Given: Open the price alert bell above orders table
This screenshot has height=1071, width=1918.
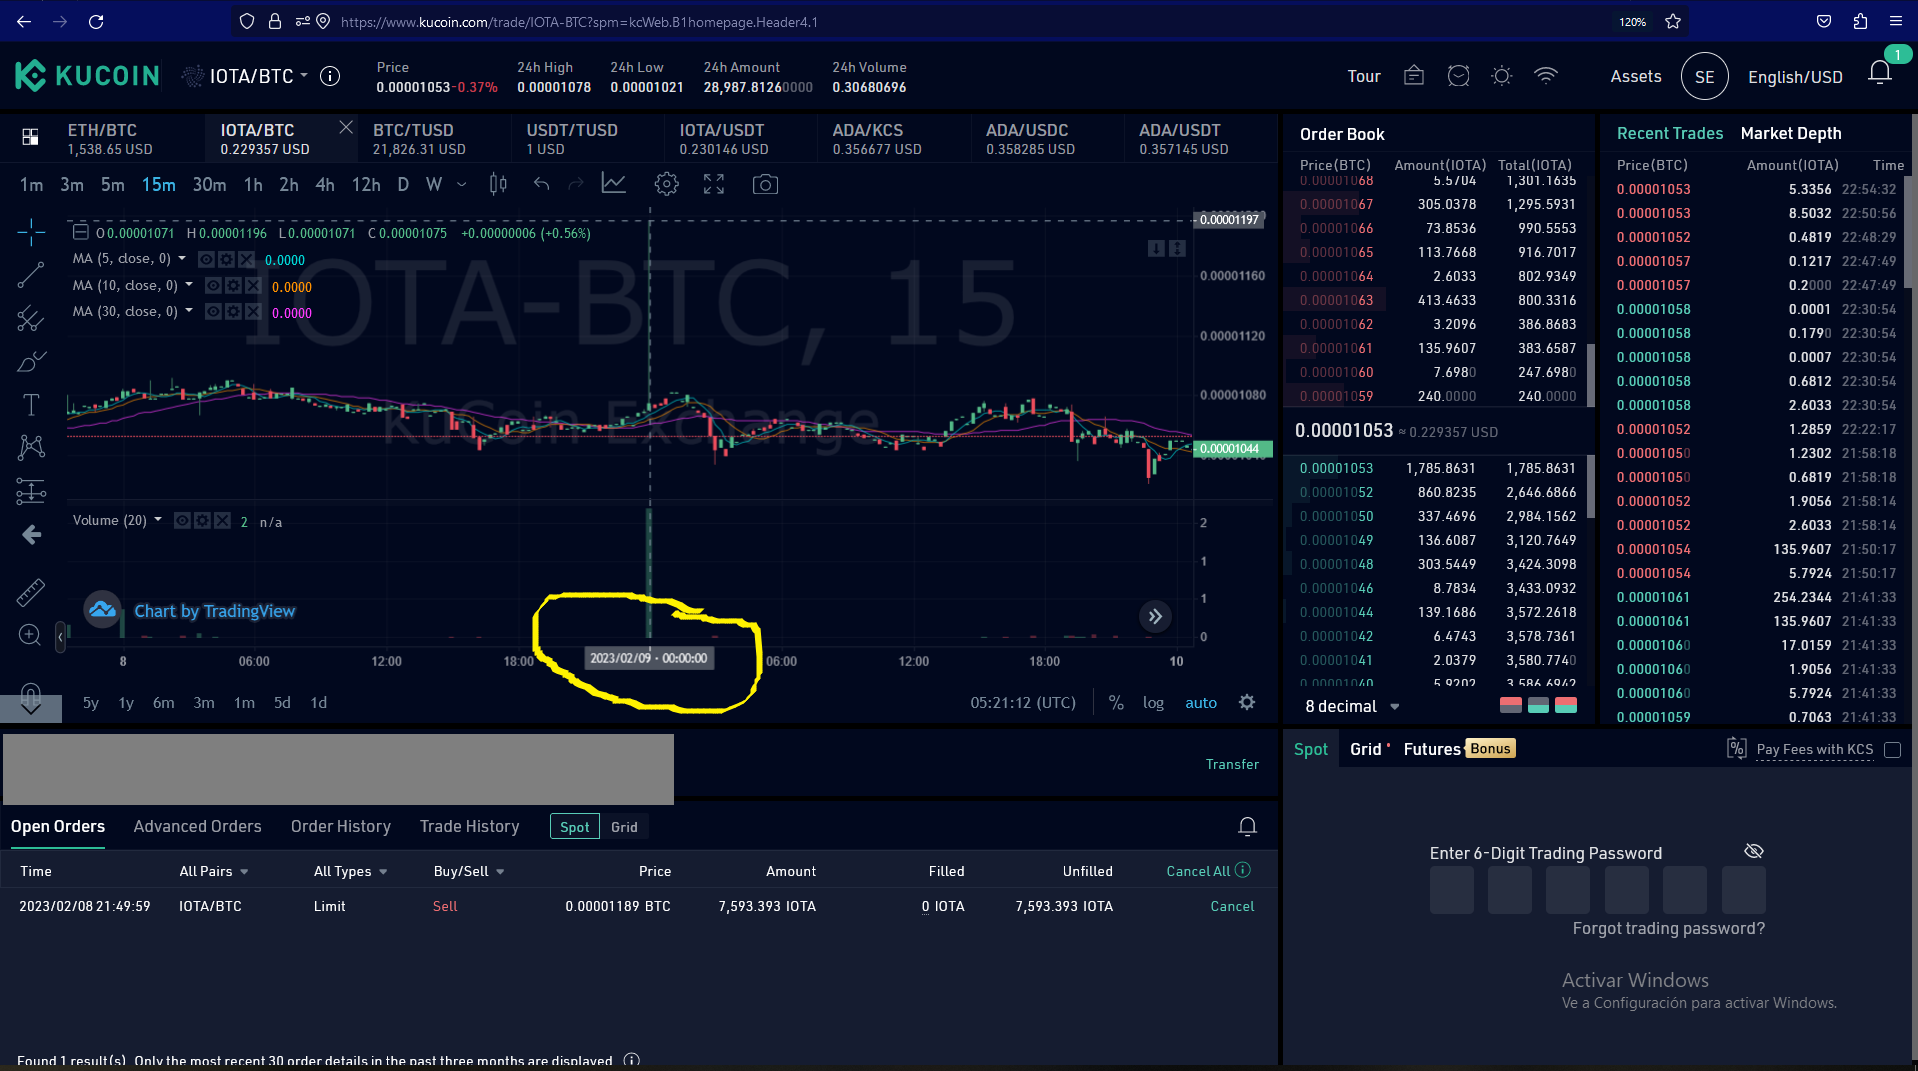Looking at the screenshot, I should [1247, 826].
